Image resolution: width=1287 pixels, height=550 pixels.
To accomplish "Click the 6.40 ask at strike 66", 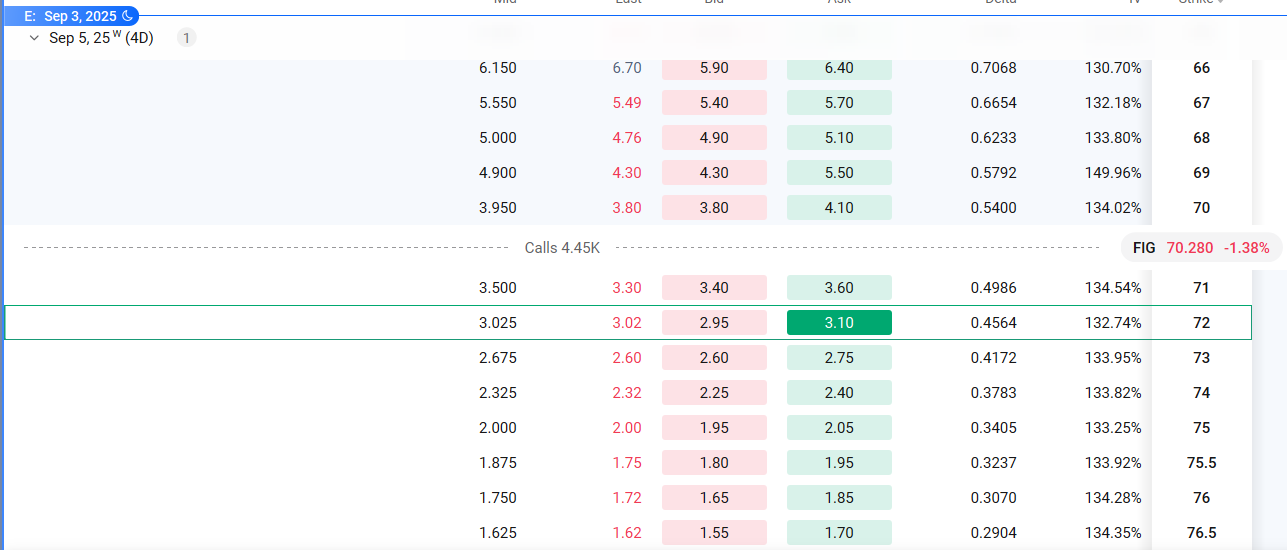I will [839, 68].
